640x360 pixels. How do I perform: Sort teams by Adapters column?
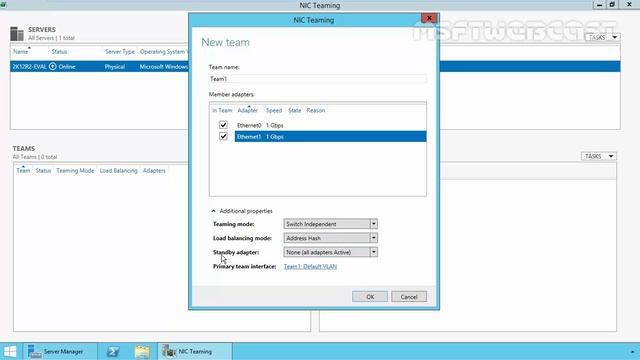tap(154, 171)
